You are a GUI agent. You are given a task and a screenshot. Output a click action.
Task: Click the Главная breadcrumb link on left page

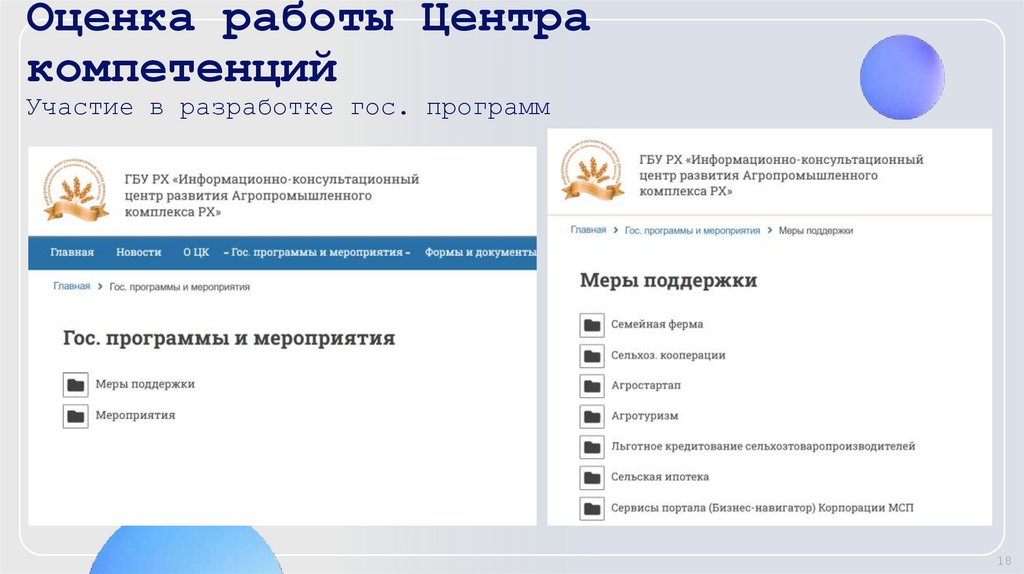click(x=72, y=286)
